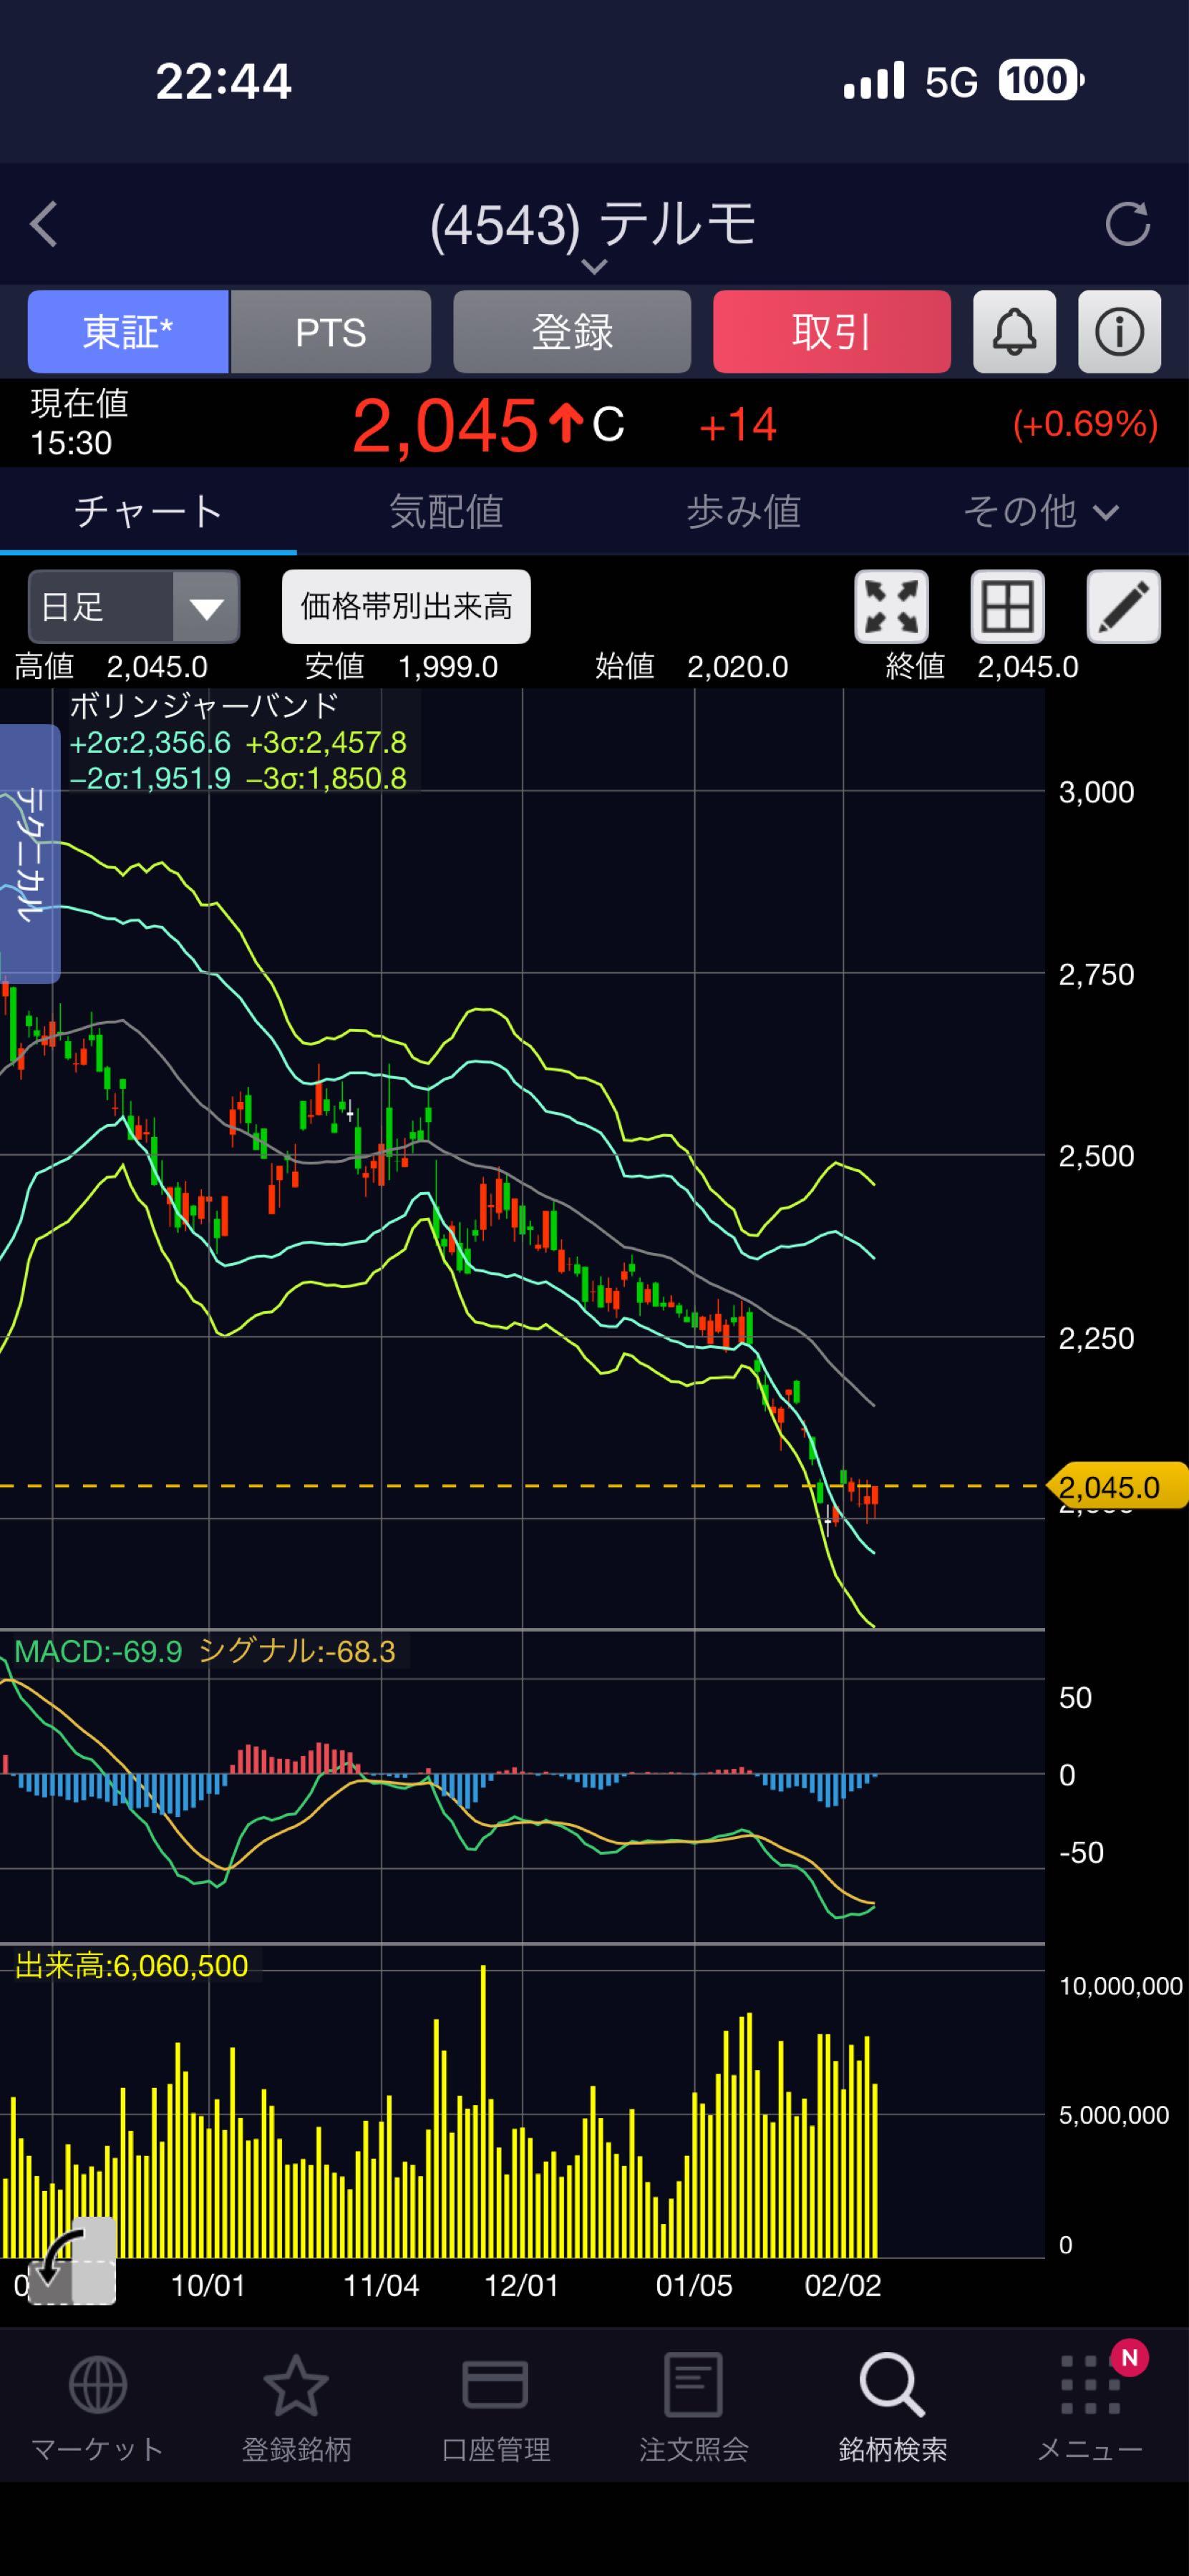The image size is (1189, 2576).
Task: Open the stock info icon
Action: point(1119,332)
